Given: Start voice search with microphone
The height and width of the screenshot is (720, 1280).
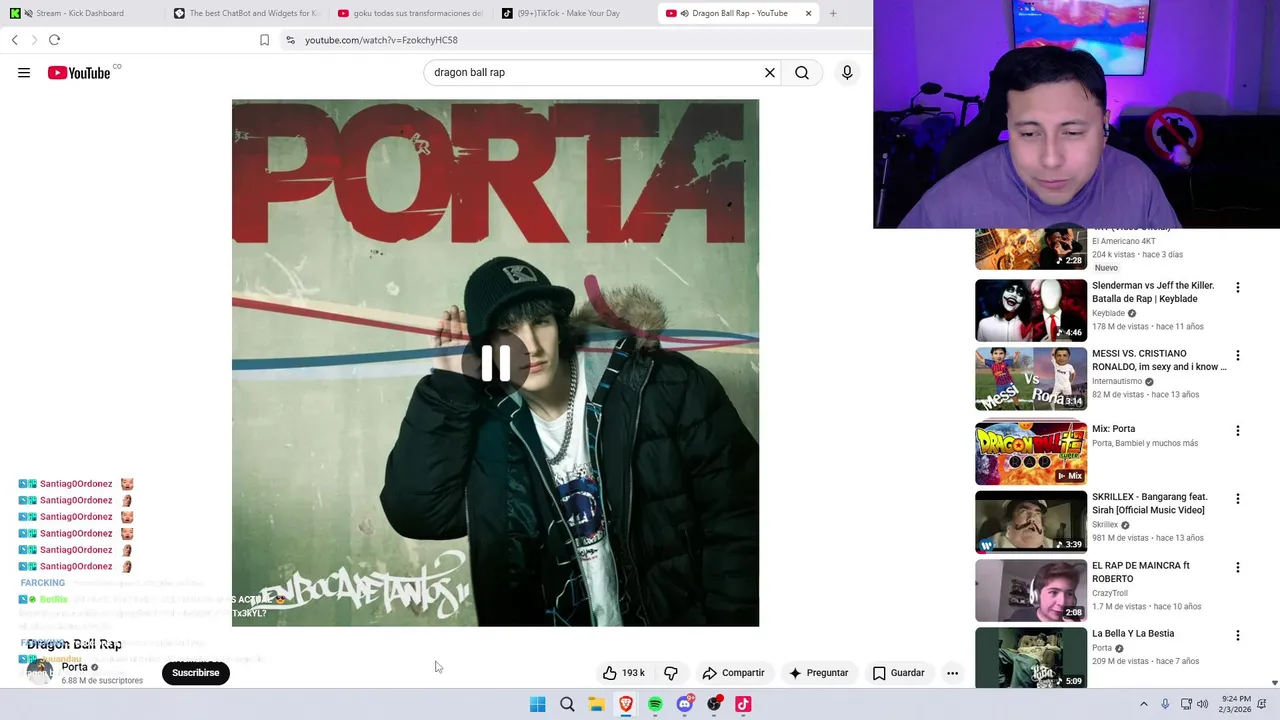Looking at the screenshot, I should 847,73.
